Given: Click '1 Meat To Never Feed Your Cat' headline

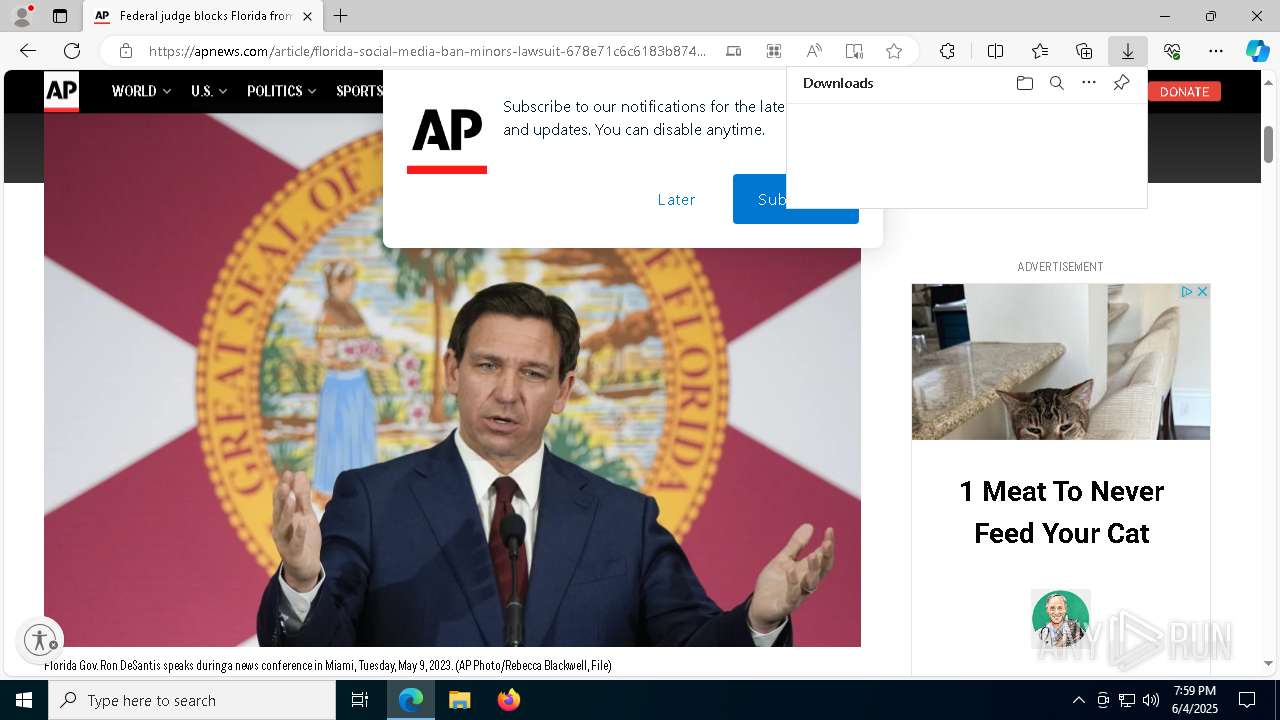Looking at the screenshot, I should [1061, 512].
